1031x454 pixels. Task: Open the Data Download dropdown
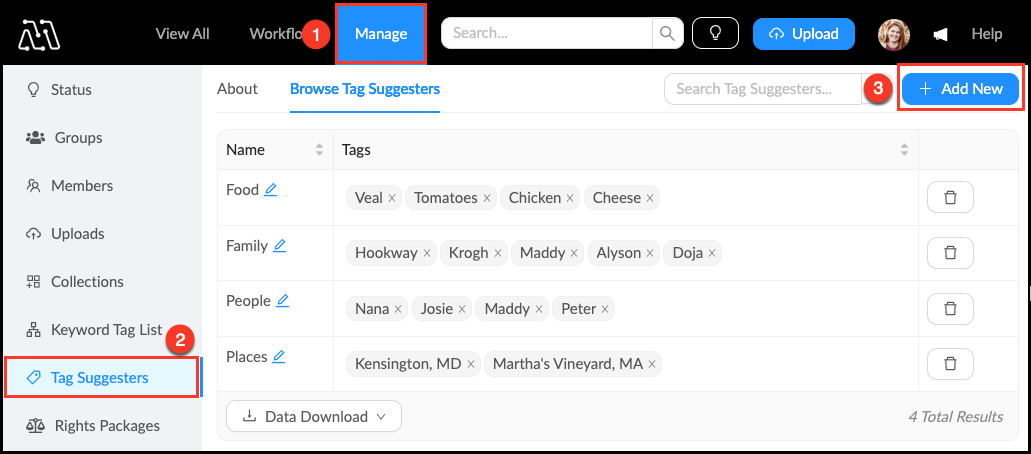pyautogui.click(x=314, y=416)
